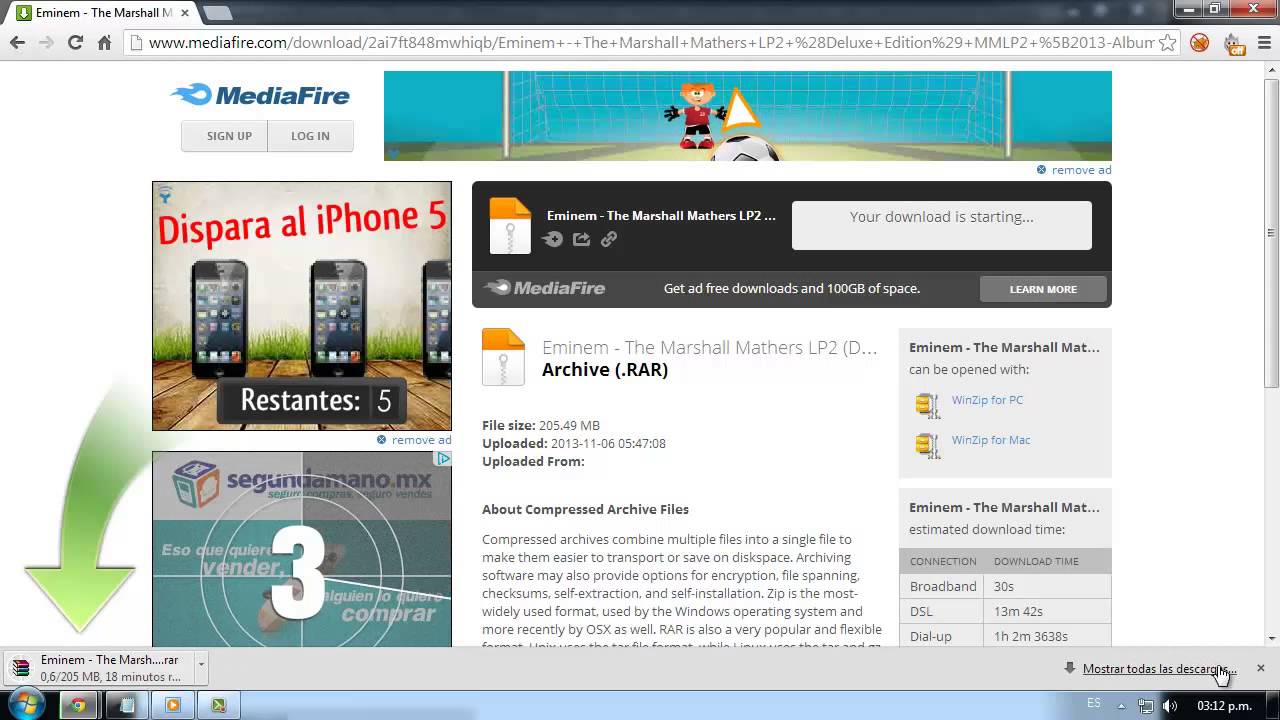Screen dimensions: 1280x720
Task: Open the WinZip for Mac link
Action: click(x=991, y=440)
